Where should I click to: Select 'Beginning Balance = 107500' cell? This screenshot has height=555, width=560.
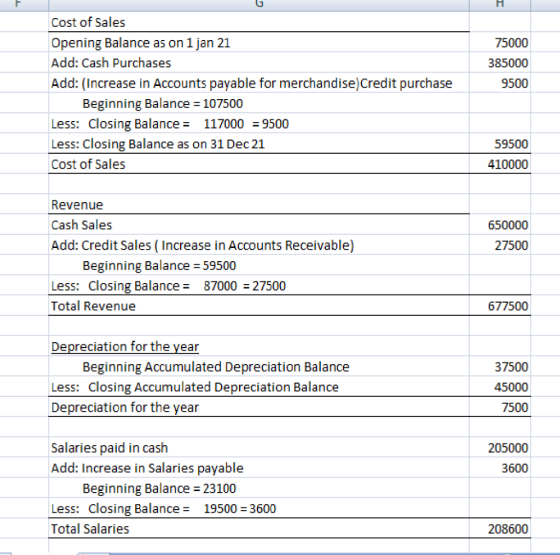[259, 104]
